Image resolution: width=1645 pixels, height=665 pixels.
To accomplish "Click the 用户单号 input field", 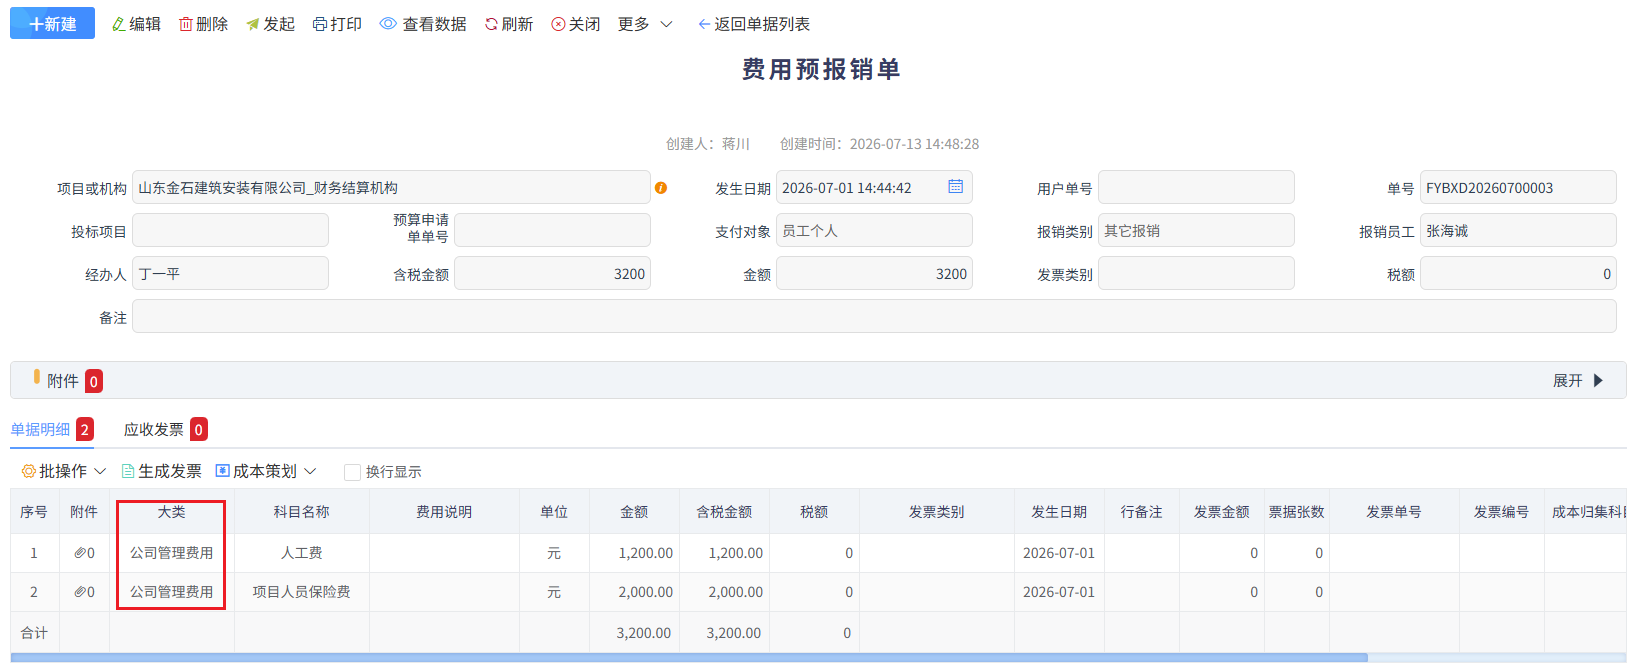I will [1196, 187].
